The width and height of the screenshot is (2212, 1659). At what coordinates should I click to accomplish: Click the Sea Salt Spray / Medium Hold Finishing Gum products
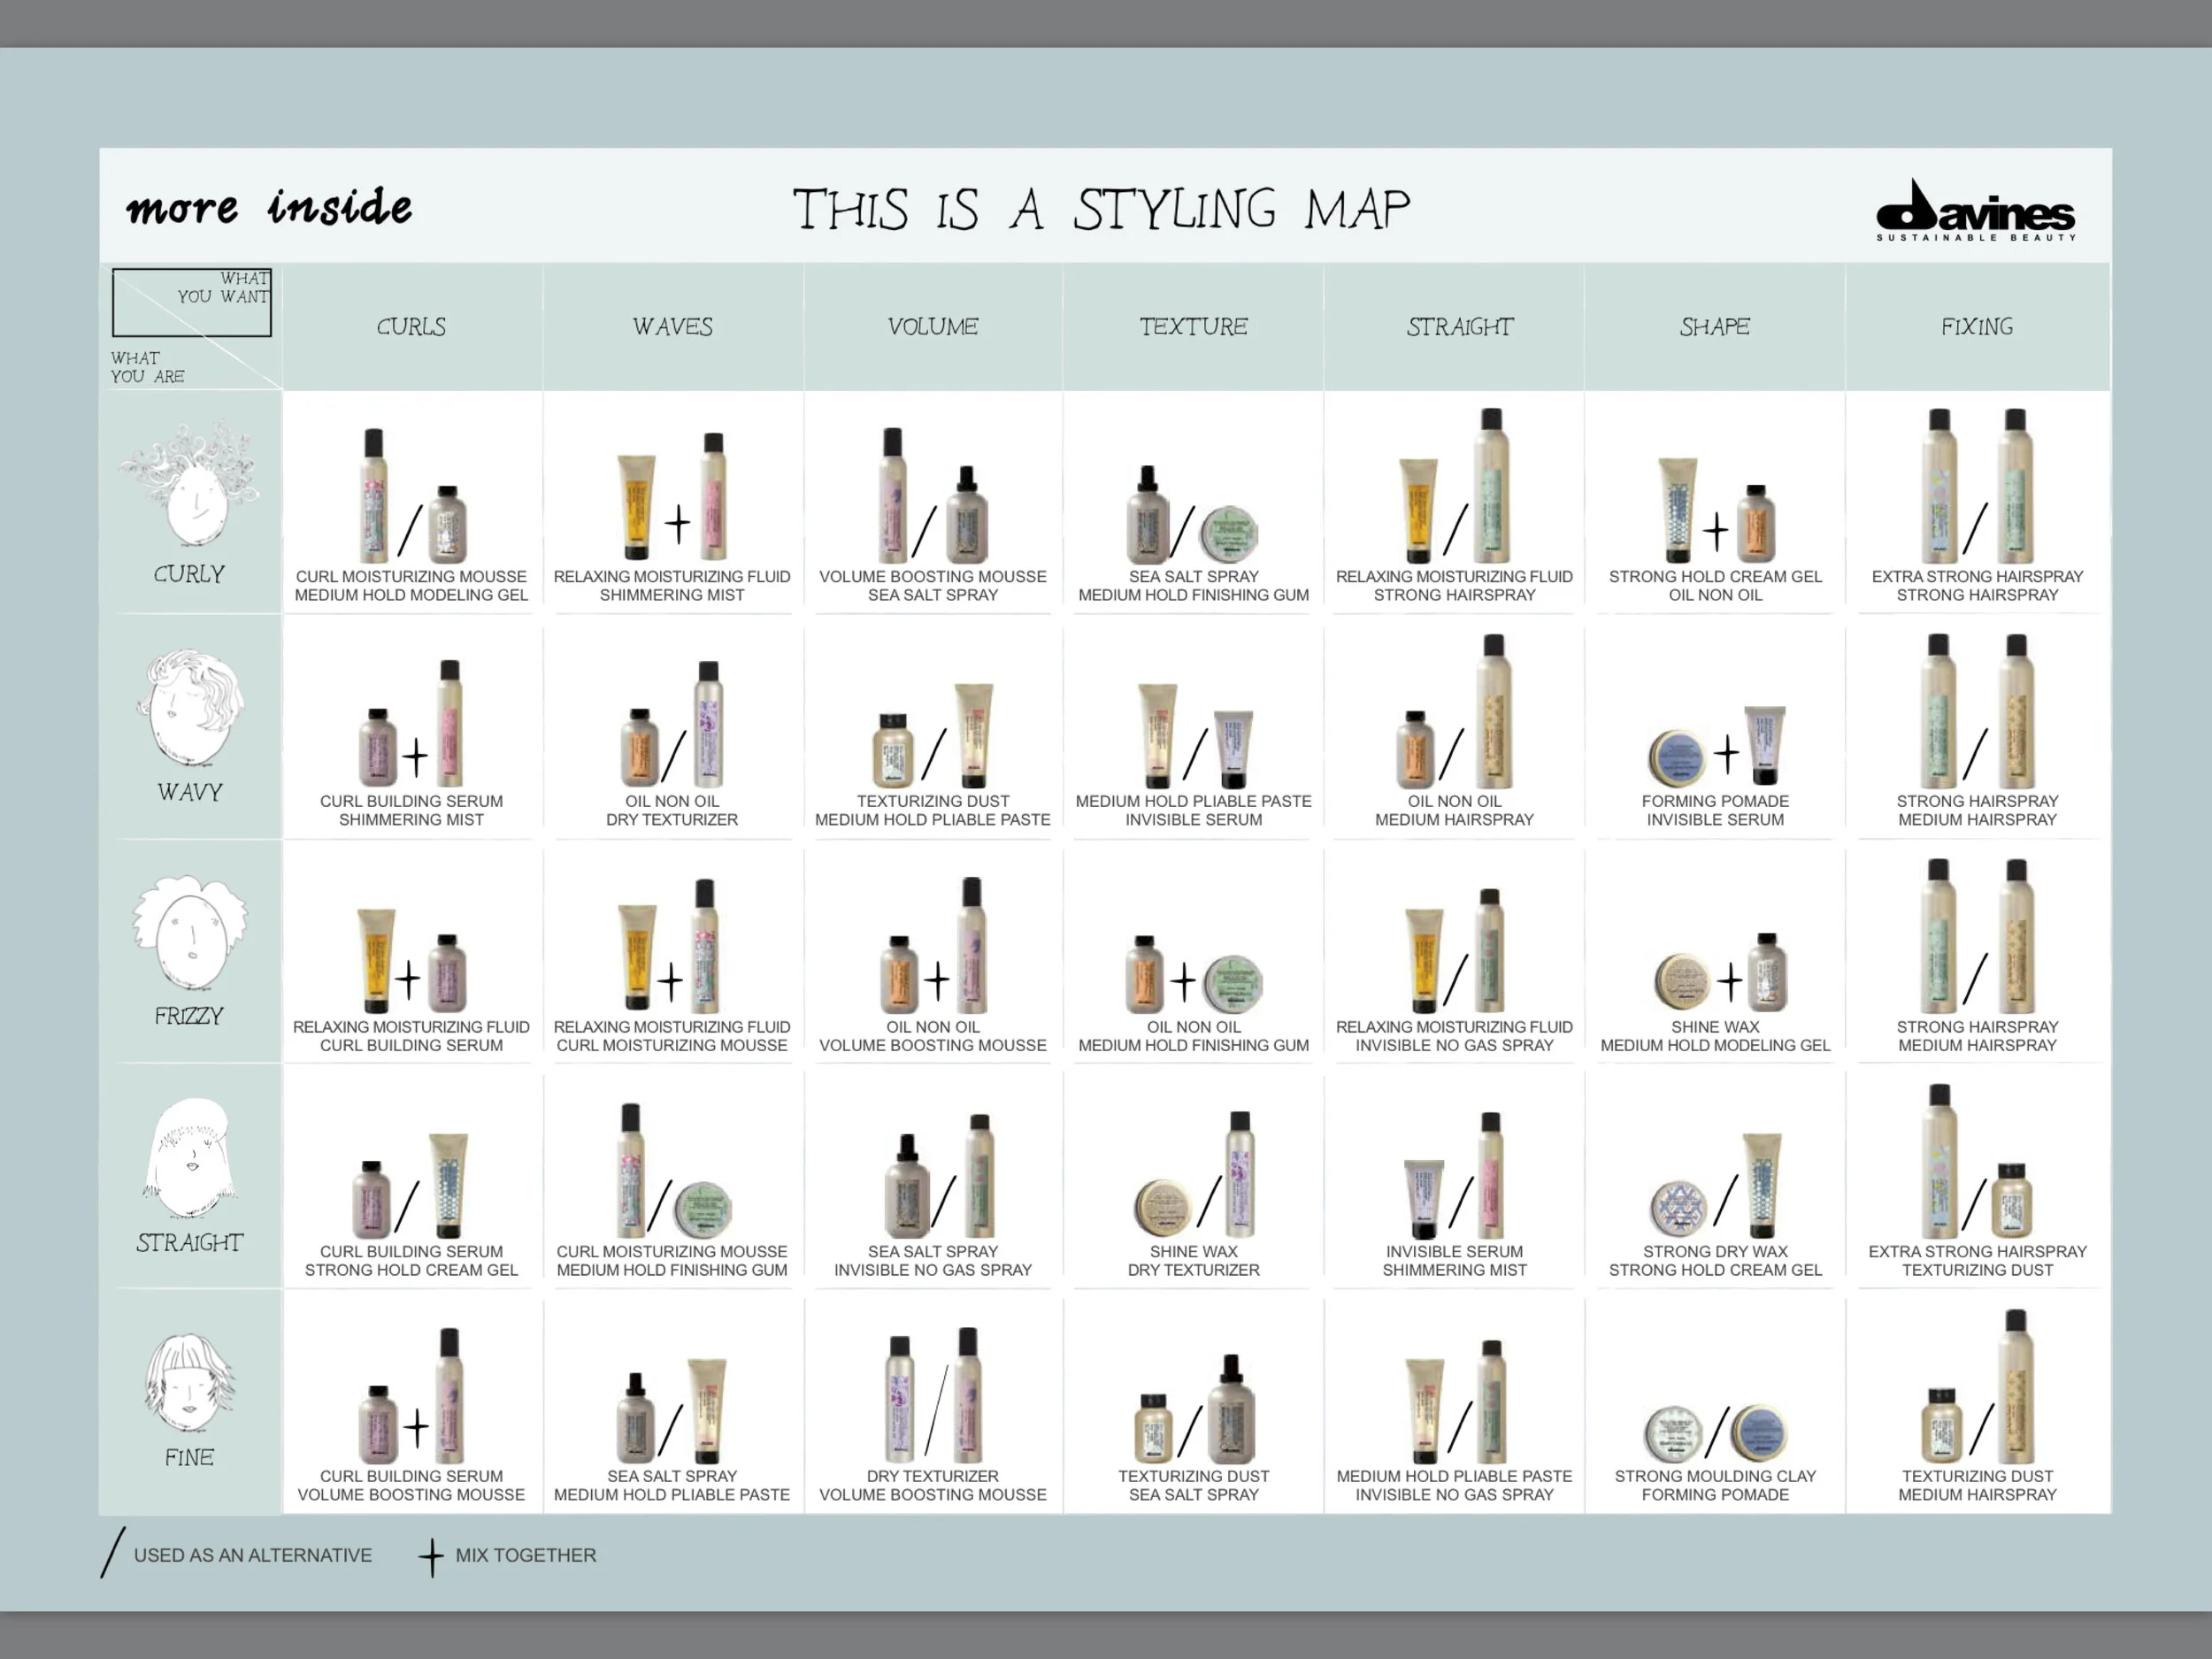(x=1194, y=514)
